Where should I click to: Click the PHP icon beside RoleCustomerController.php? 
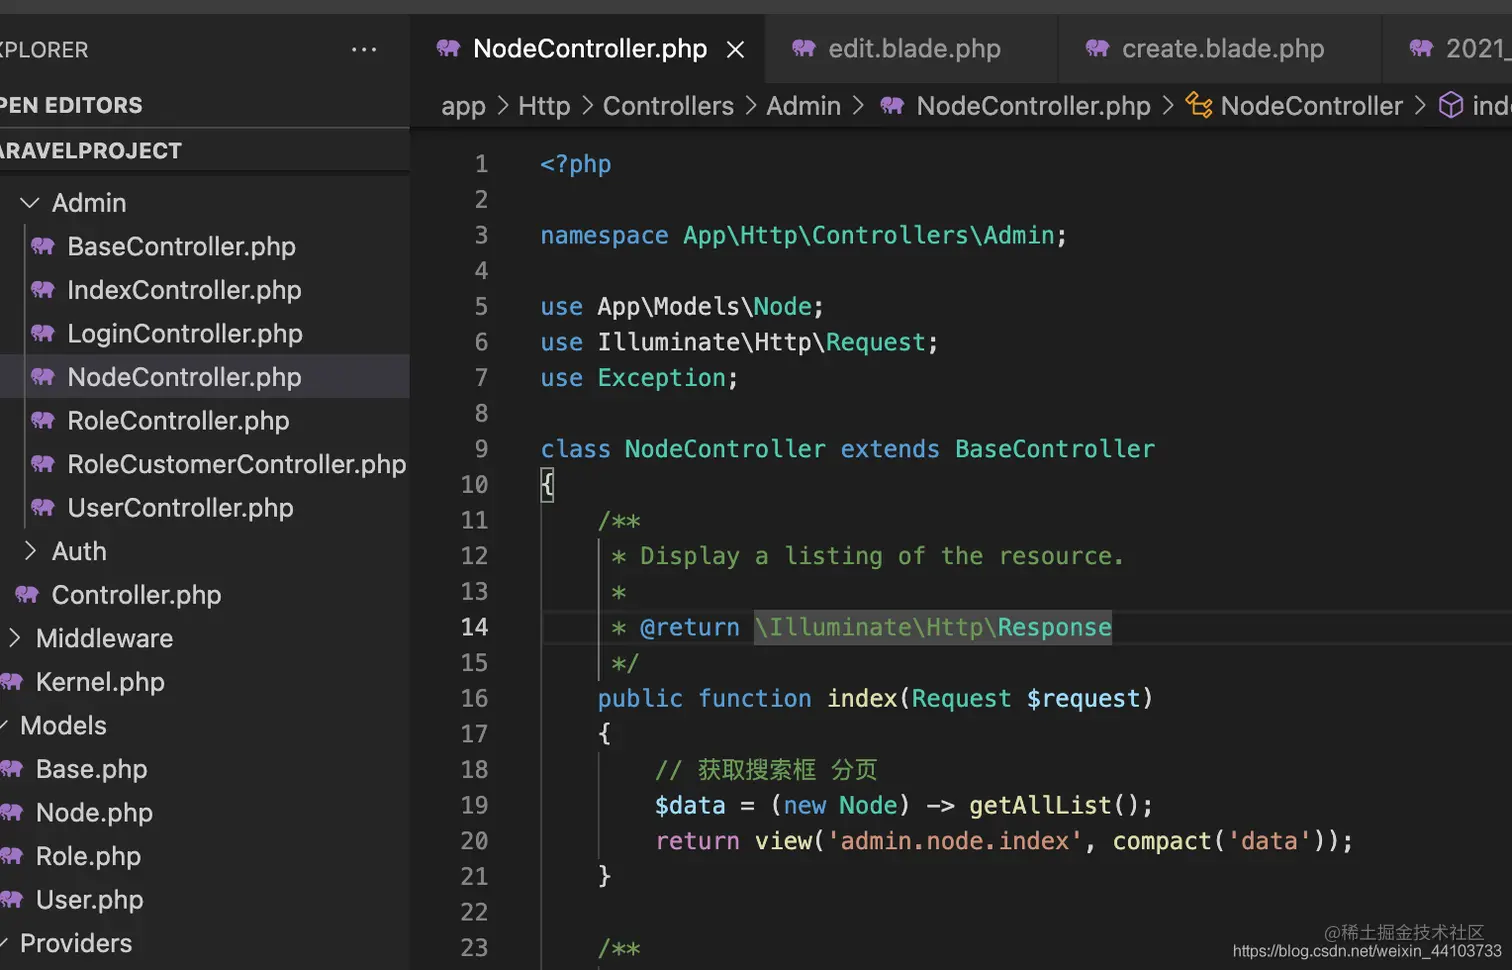pyautogui.click(x=42, y=464)
